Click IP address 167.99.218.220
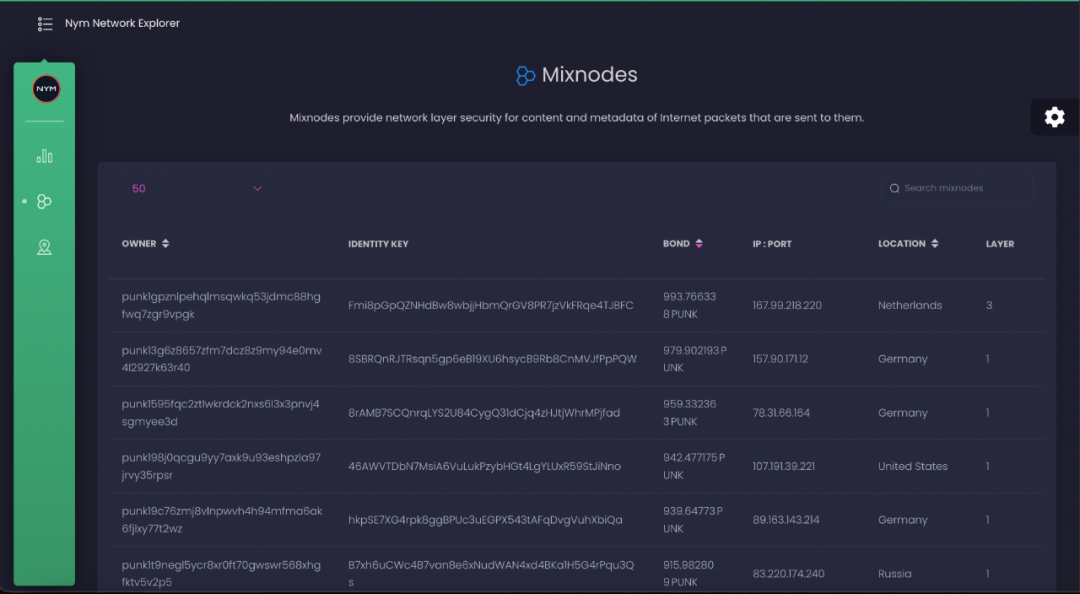Screen dimensions: 1080x594 (x=787, y=305)
